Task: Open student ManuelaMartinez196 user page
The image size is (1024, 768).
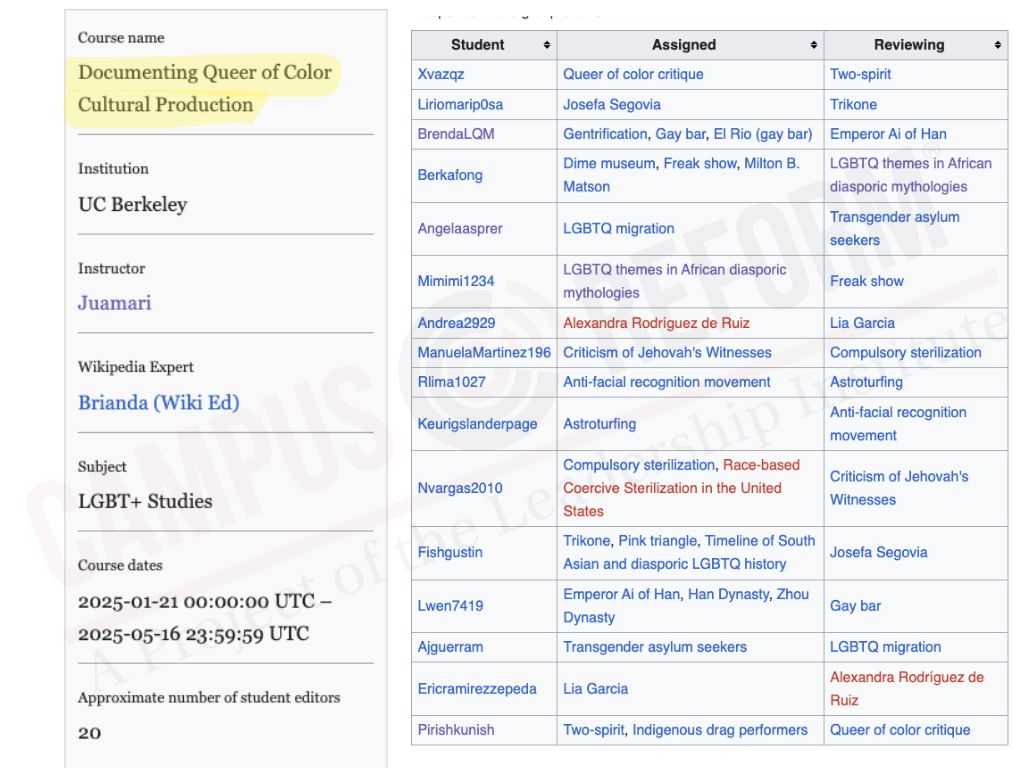Action: [485, 353]
